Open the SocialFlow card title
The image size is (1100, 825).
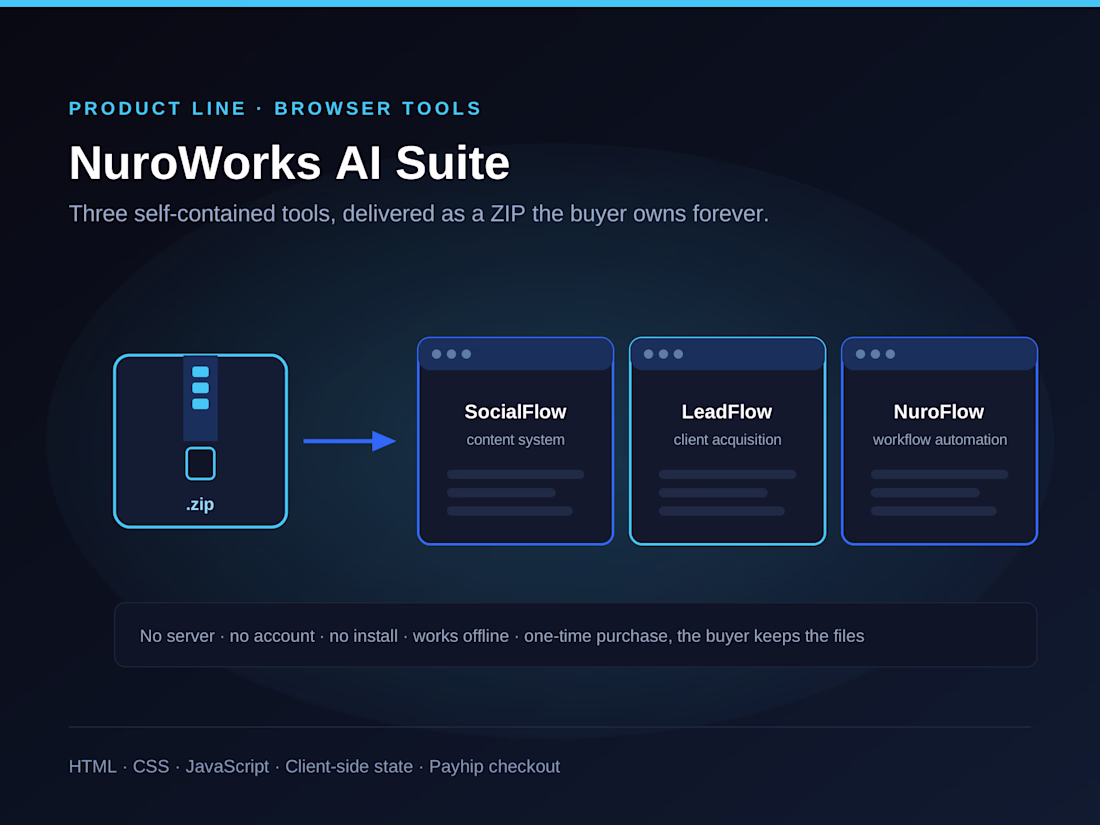[516, 412]
